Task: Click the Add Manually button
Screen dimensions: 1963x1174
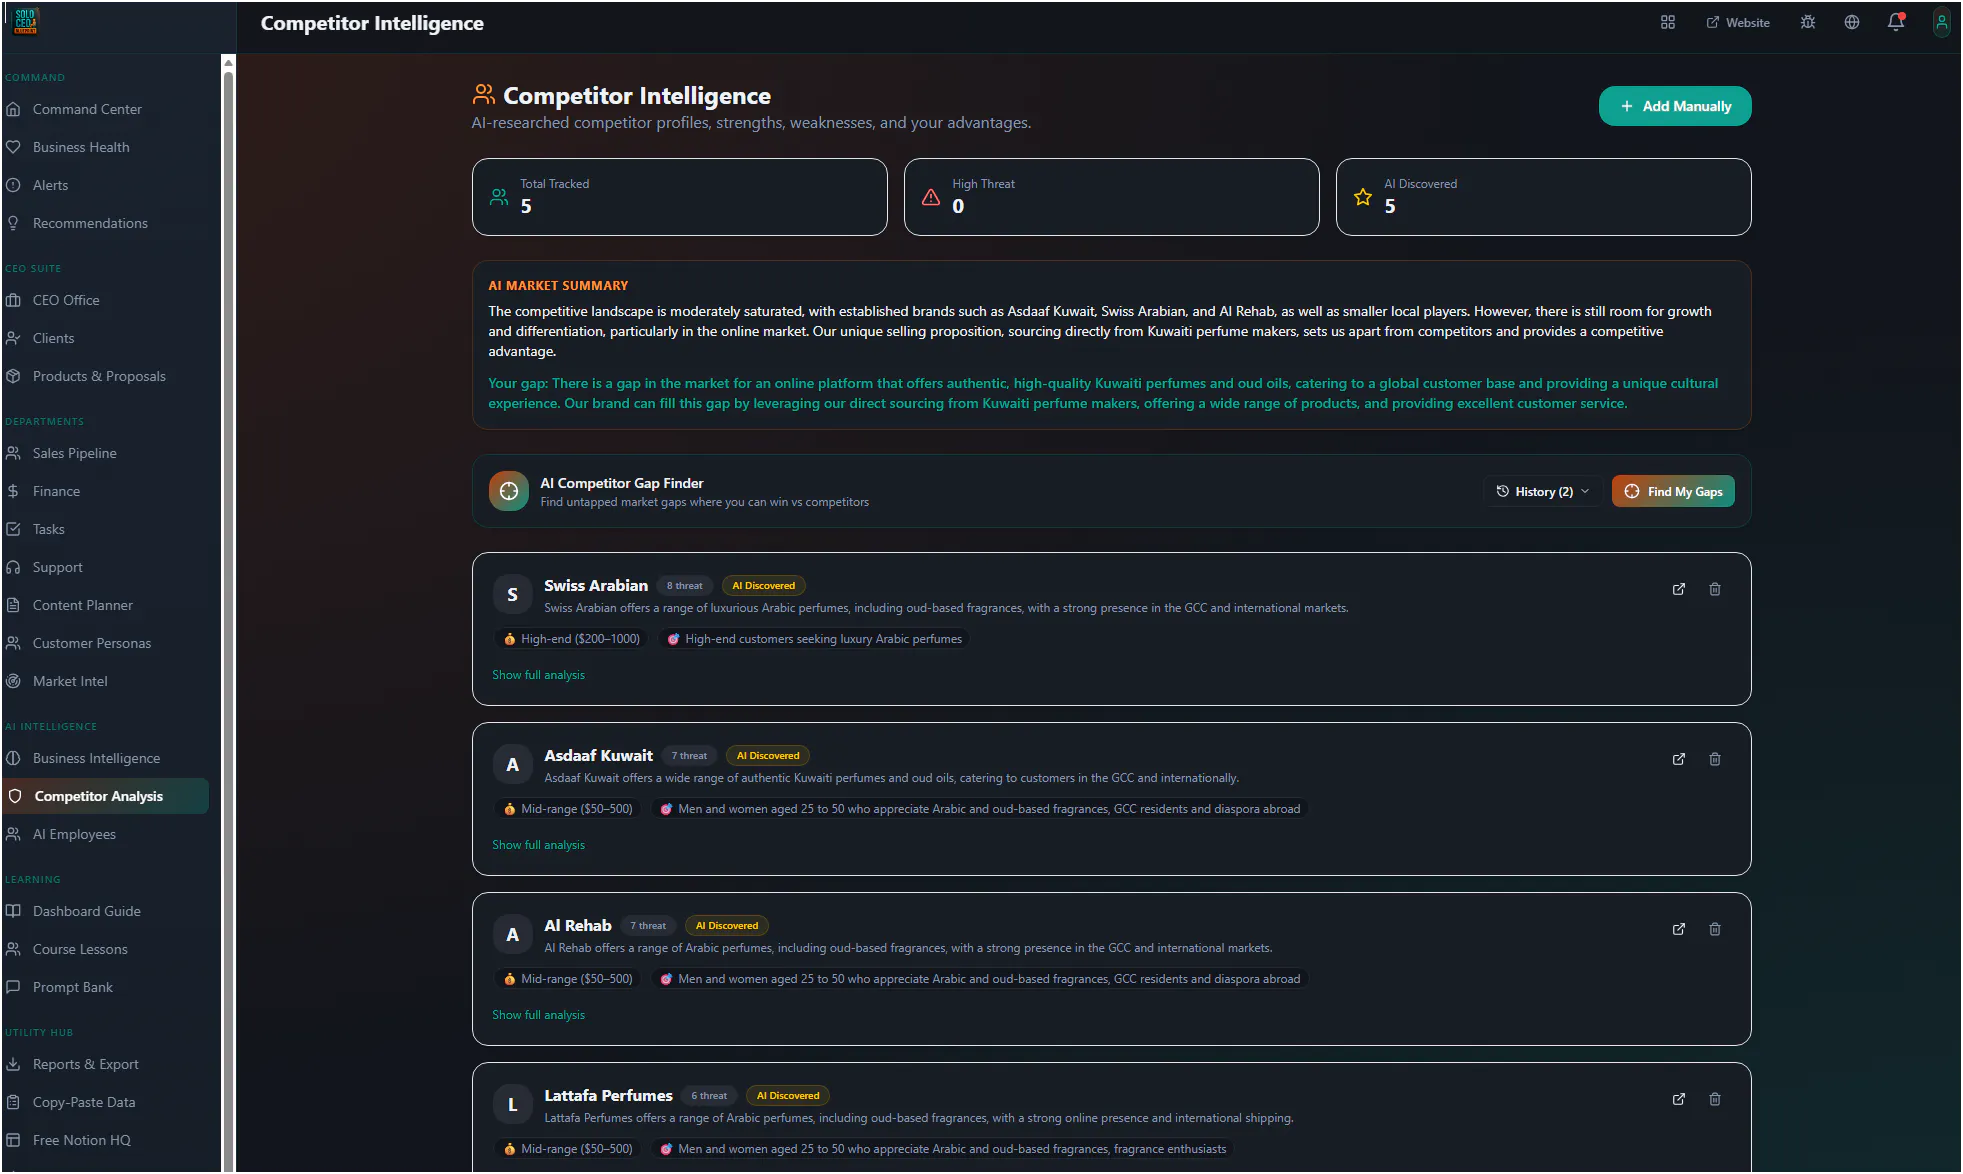Action: (1675, 106)
